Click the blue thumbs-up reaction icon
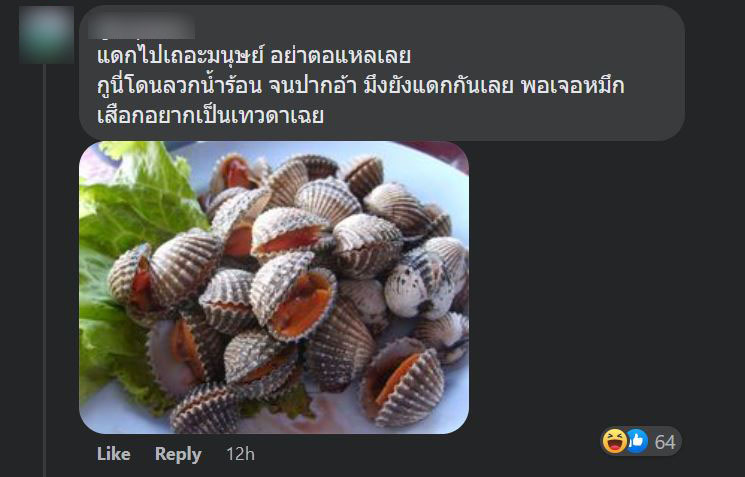The width and height of the screenshot is (745, 477). 637,441
